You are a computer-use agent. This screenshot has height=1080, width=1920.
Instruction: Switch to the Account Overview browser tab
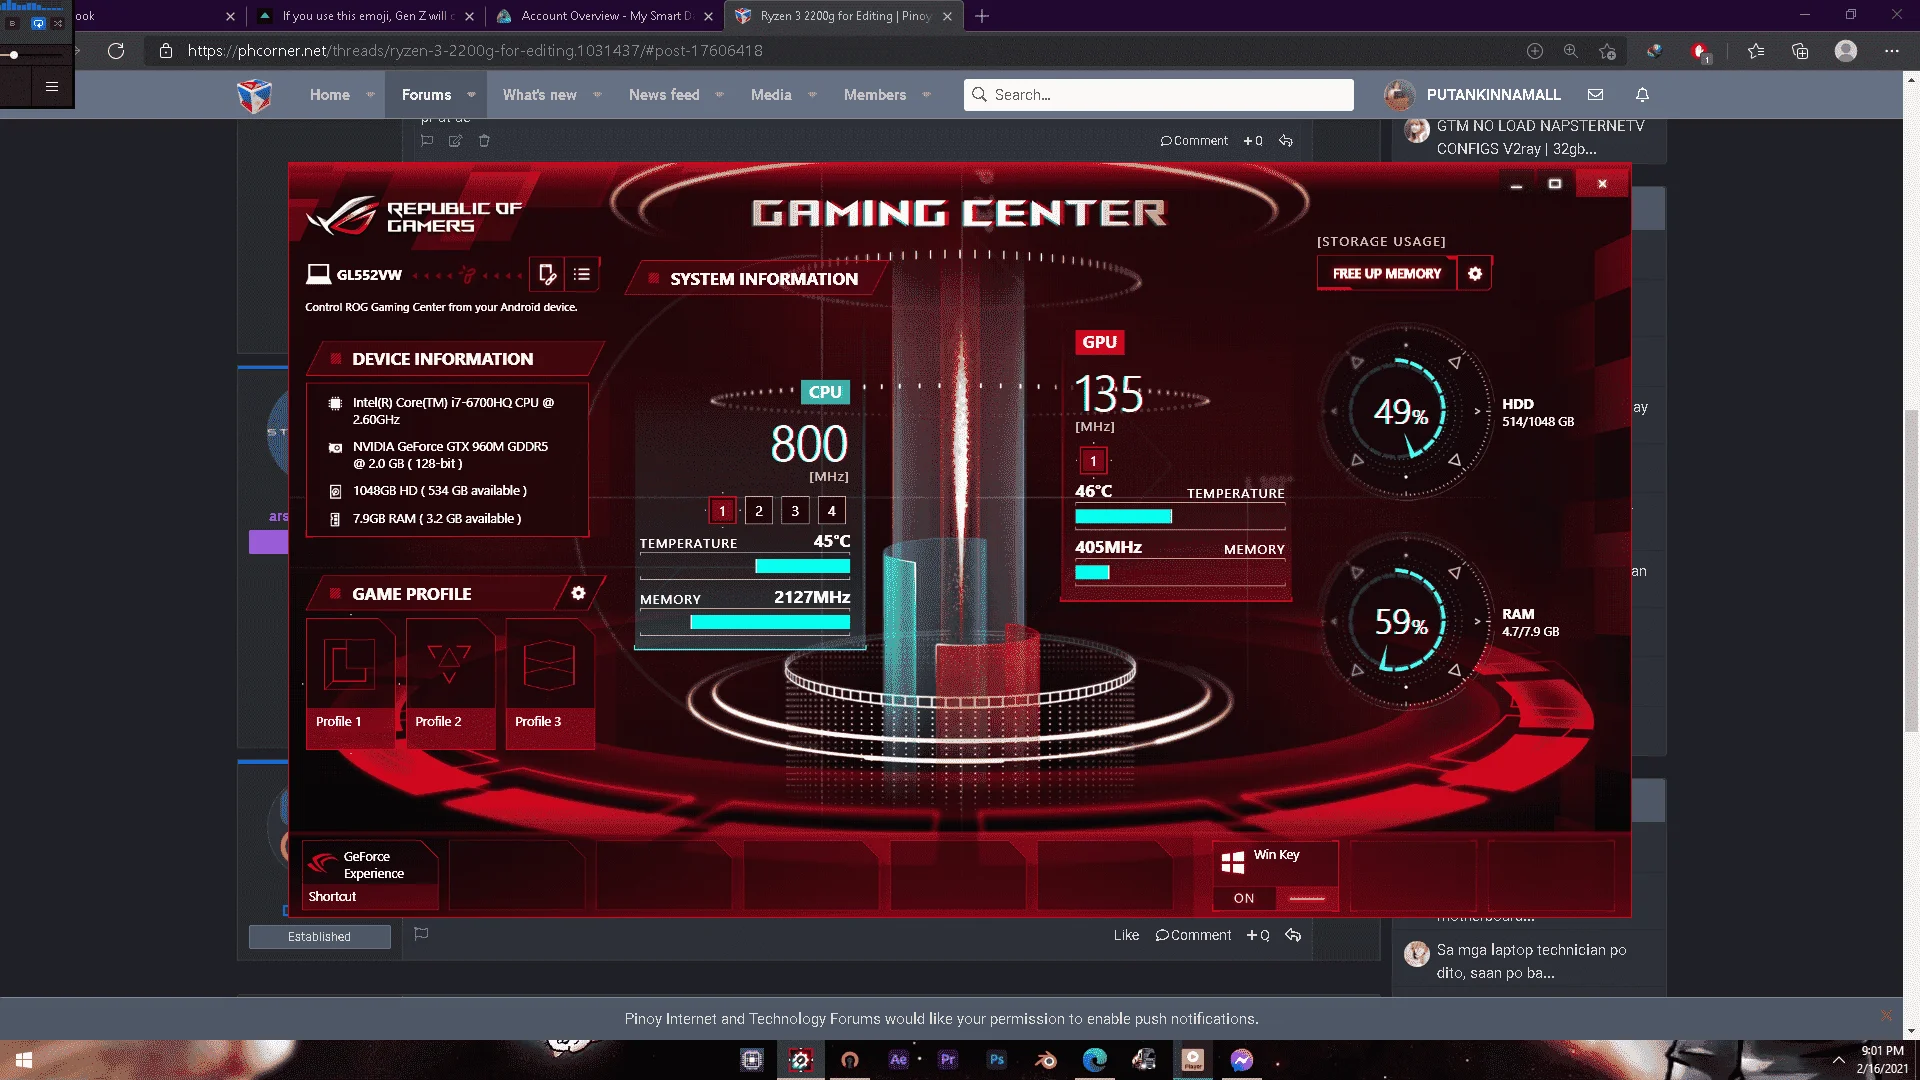606,16
